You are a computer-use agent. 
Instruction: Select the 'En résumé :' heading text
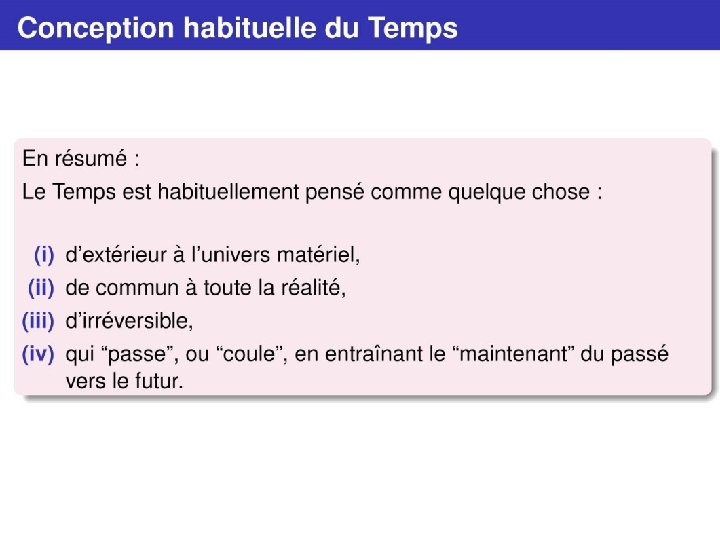[x=81, y=159]
